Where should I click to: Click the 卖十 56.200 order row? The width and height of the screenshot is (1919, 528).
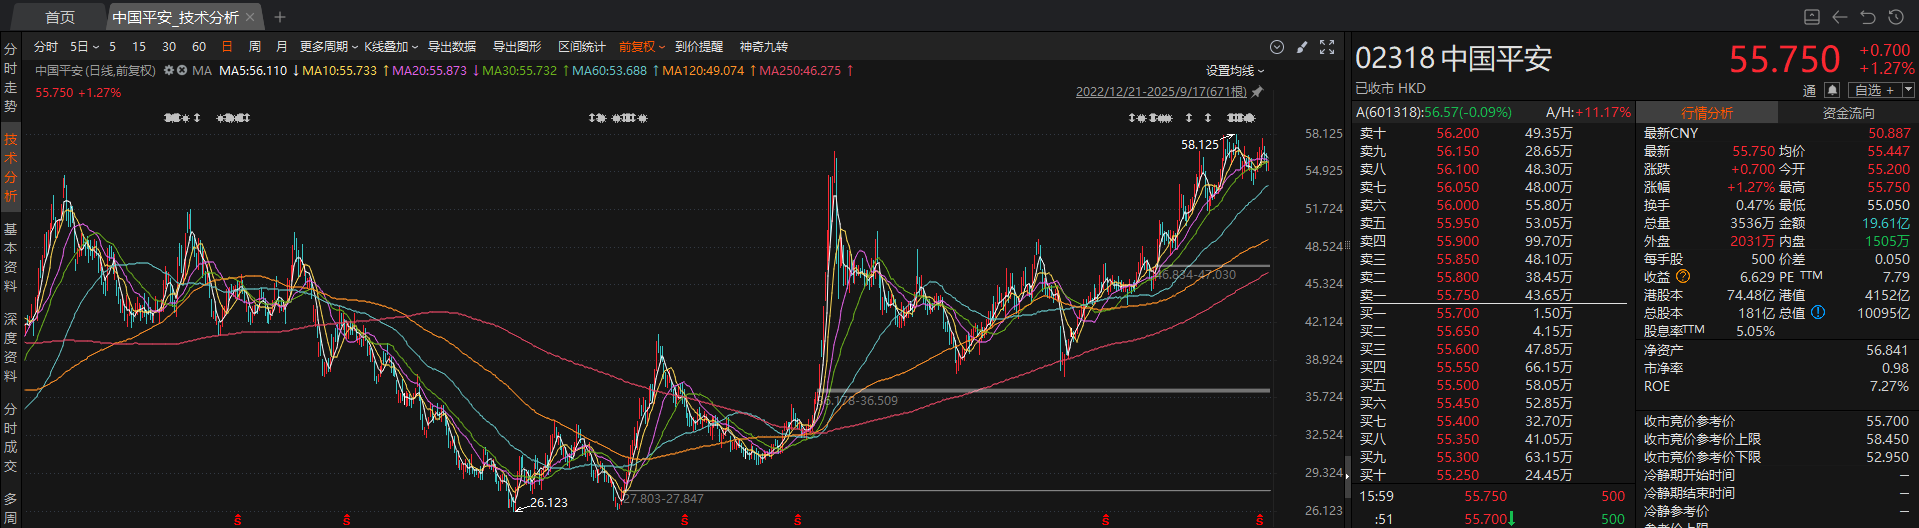(1494, 133)
